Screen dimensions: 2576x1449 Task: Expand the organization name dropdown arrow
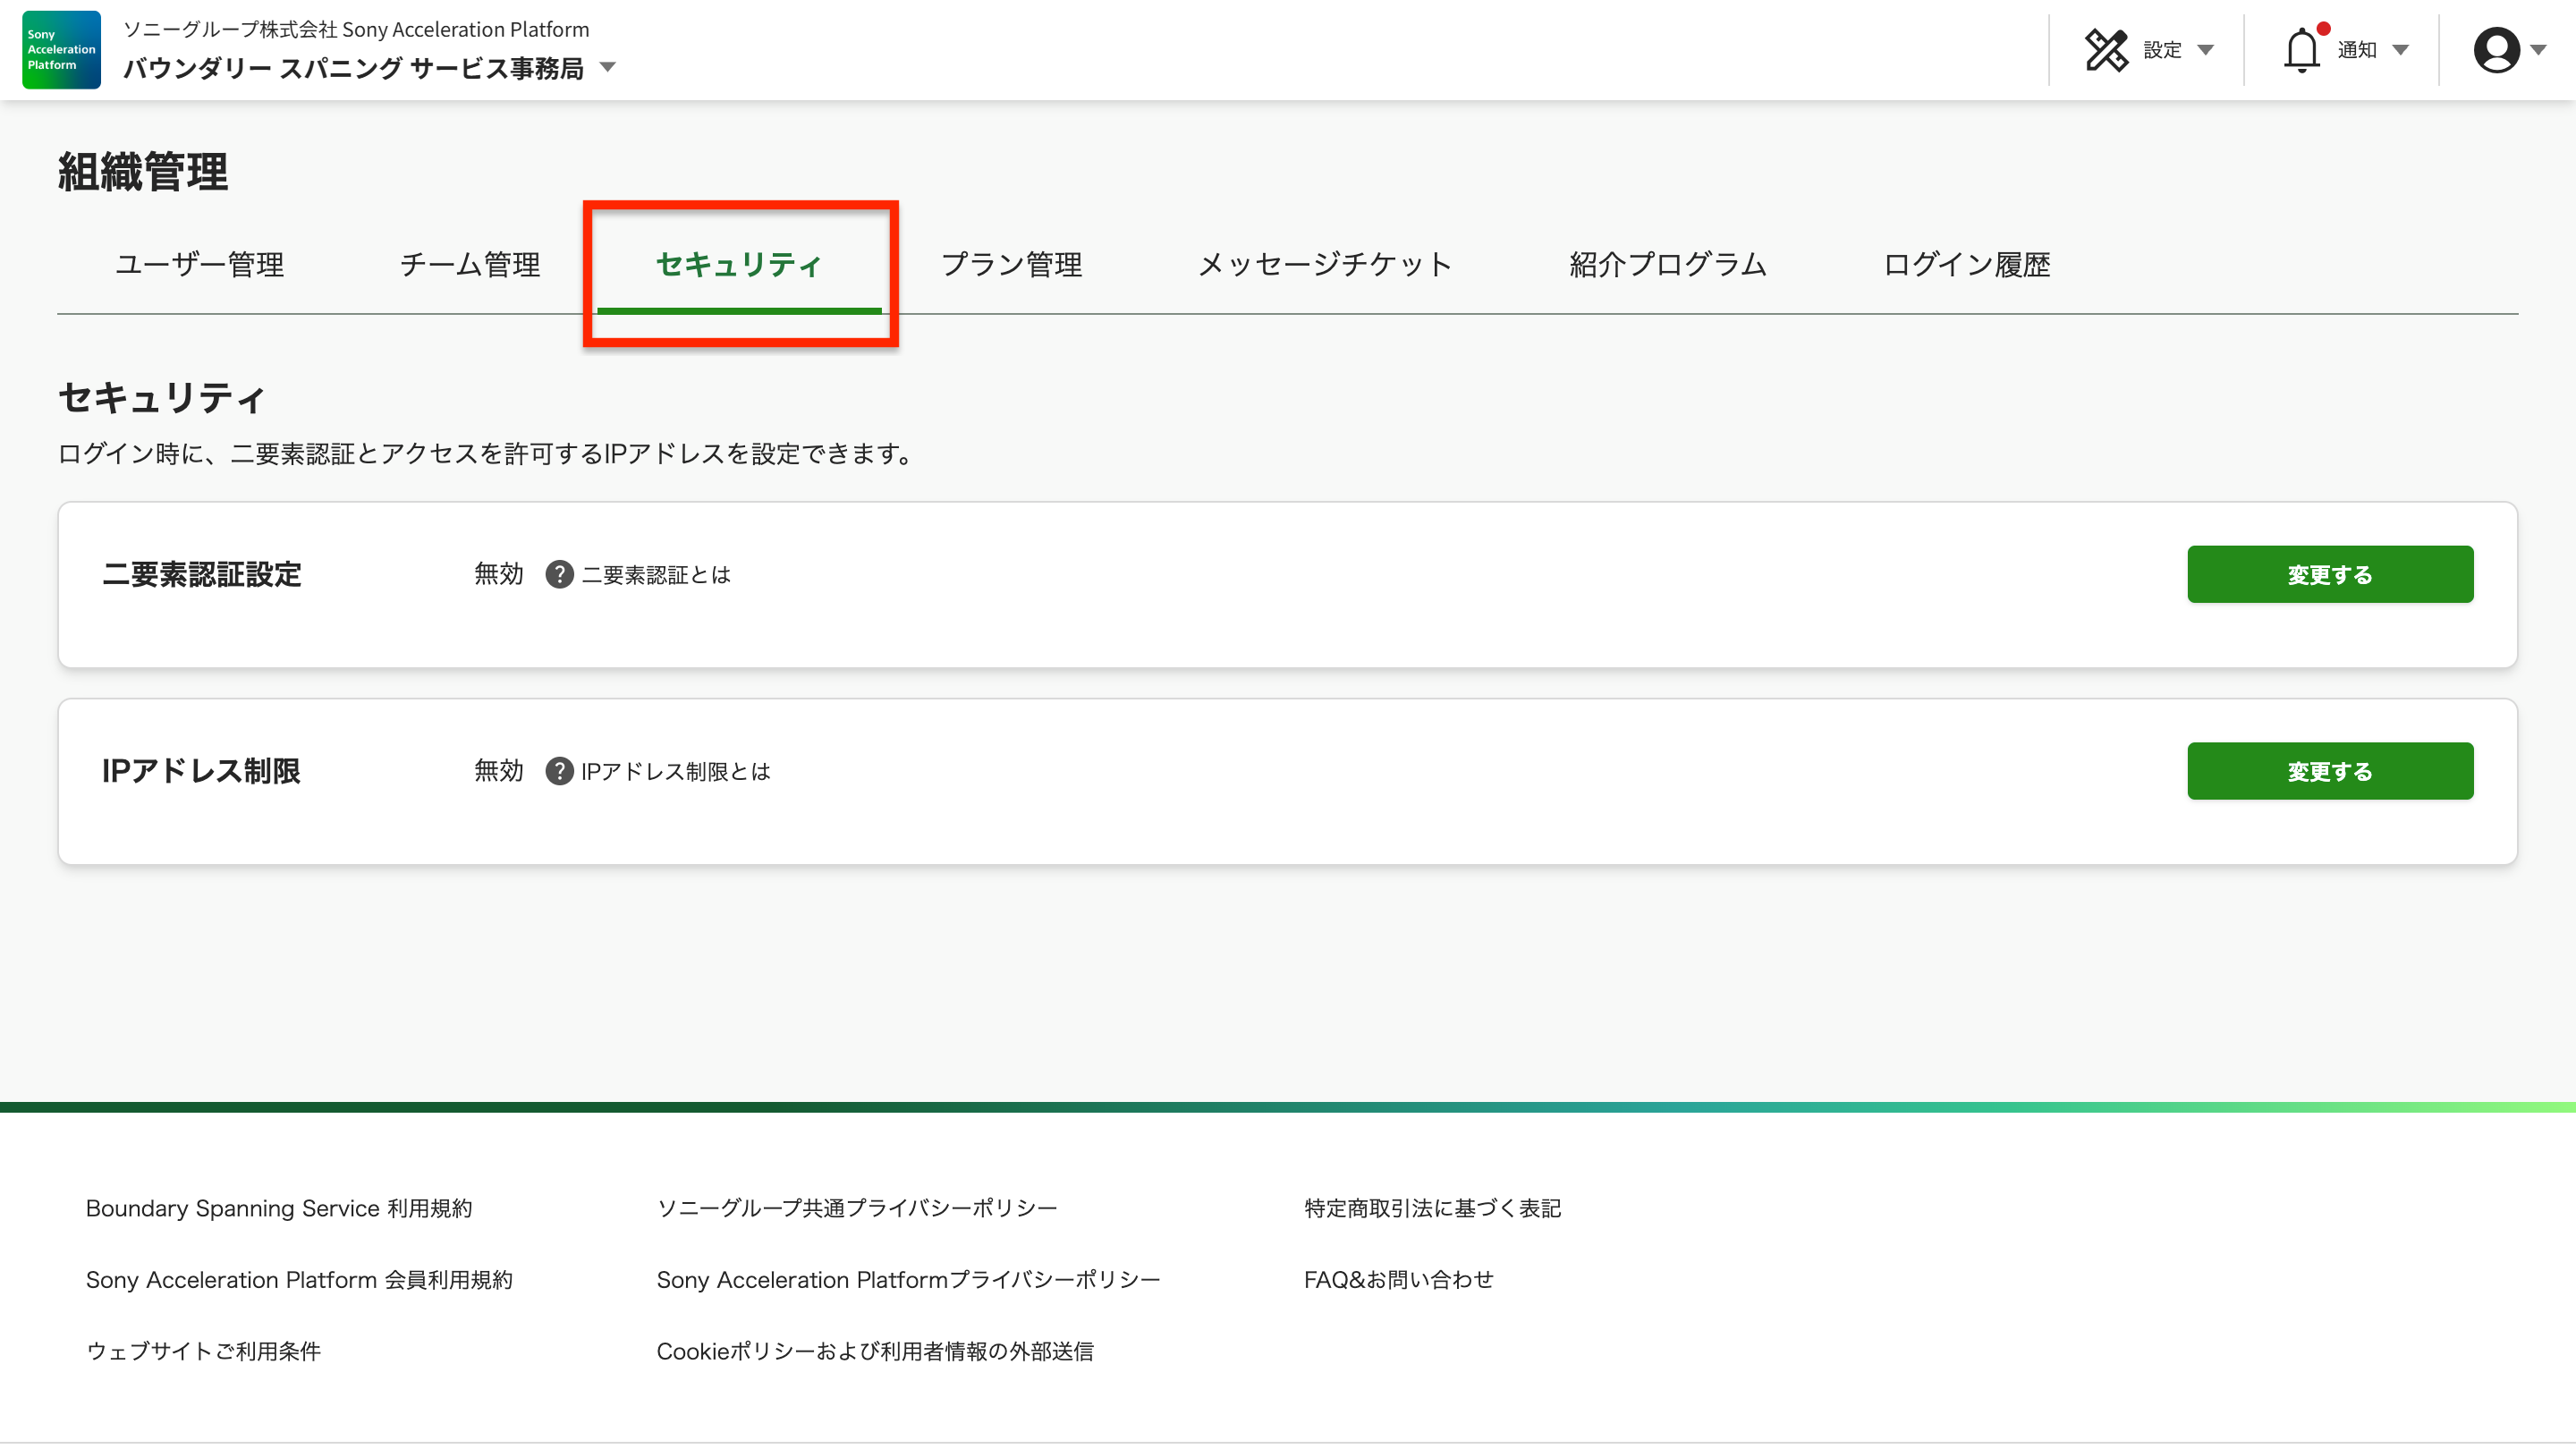click(x=607, y=68)
